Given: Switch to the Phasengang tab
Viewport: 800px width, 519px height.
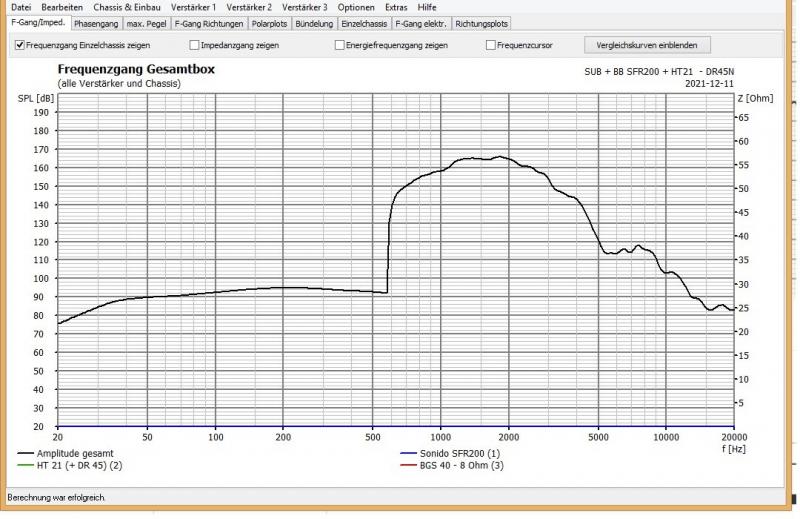Looking at the screenshot, I should tap(96, 23).
